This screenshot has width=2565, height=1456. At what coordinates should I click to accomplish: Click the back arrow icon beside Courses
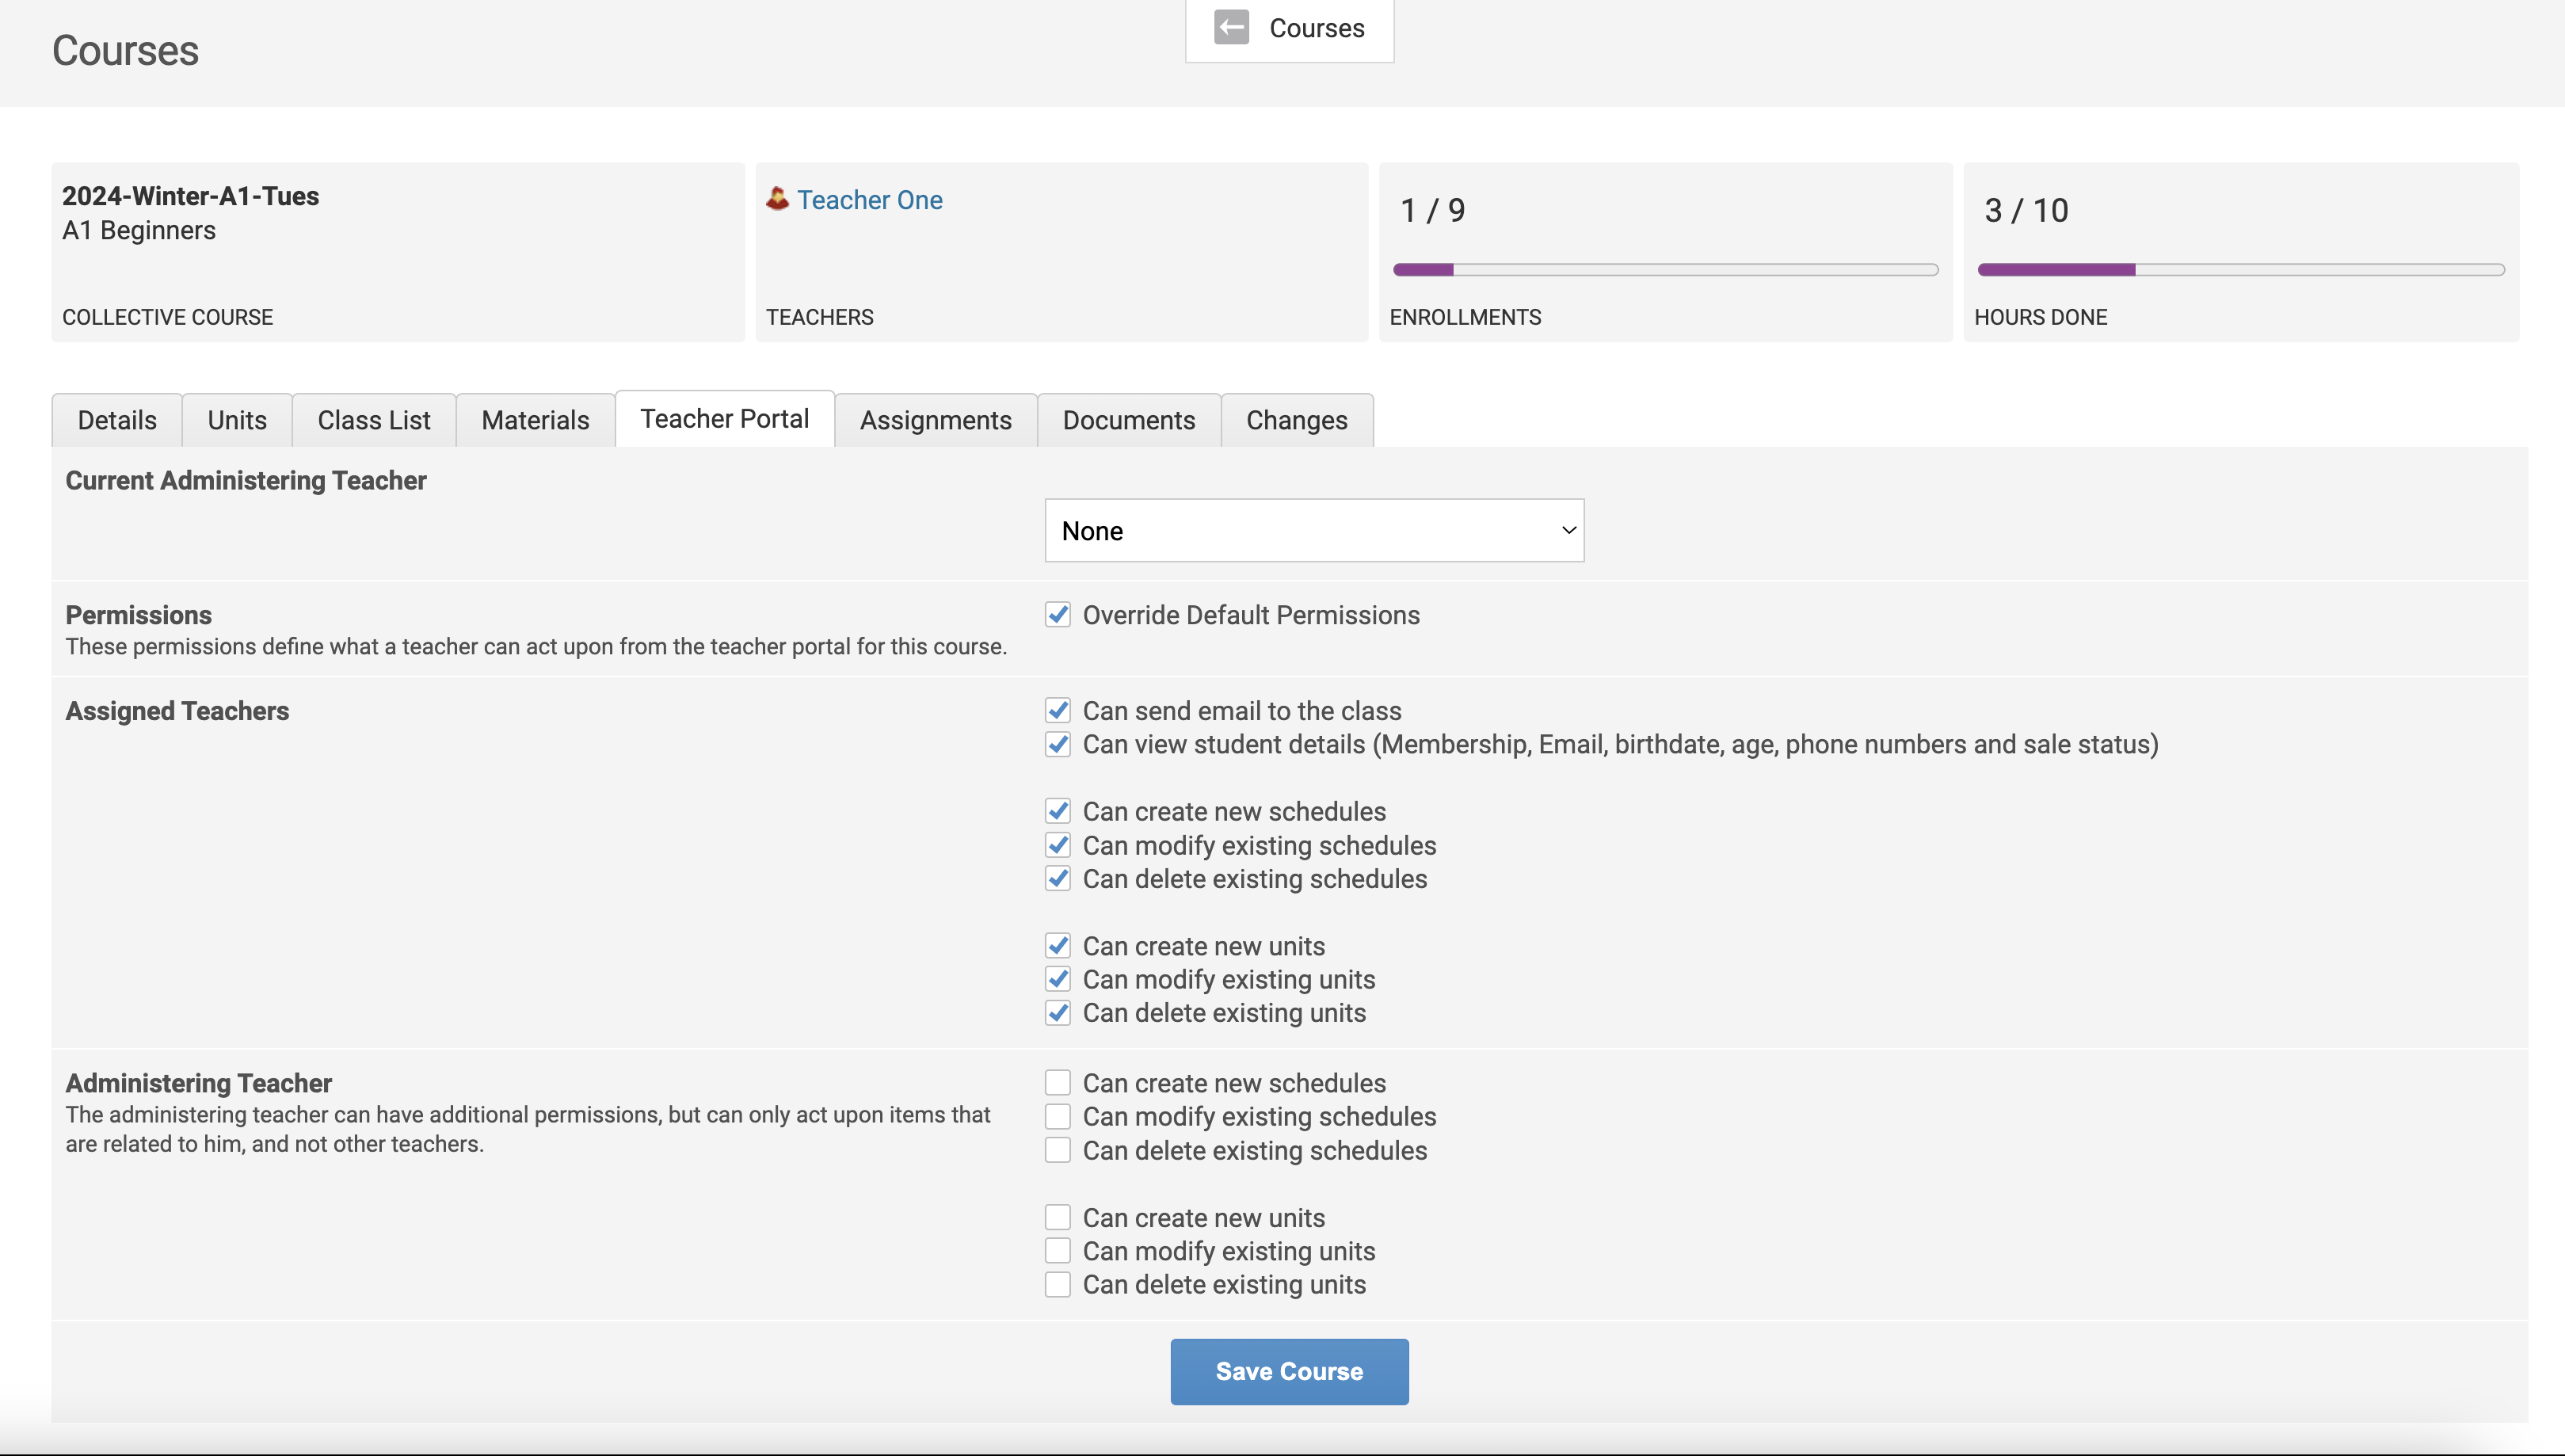(x=1231, y=28)
